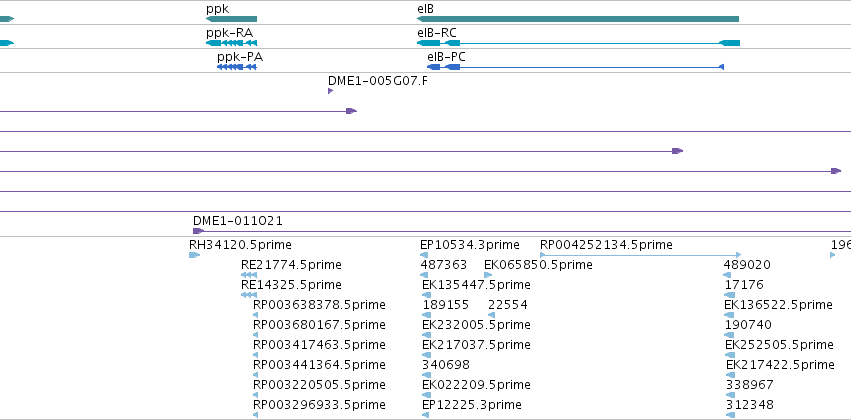Click the DME1-005G07.F arrow marker

coord(330,91)
